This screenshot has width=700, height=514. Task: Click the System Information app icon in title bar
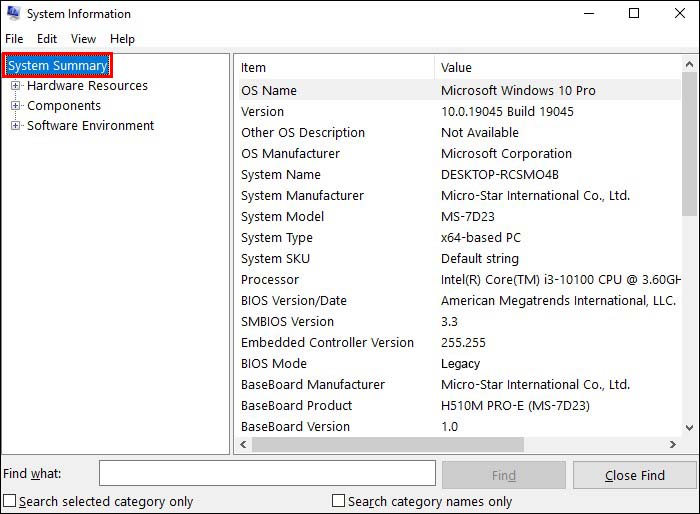coord(13,14)
